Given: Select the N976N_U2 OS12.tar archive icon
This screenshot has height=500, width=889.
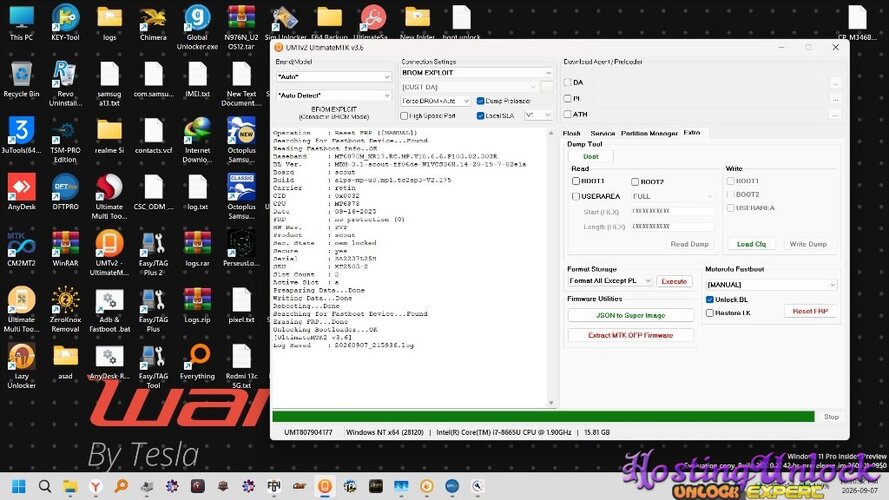Looking at the screenshot, I should [242, 27].
